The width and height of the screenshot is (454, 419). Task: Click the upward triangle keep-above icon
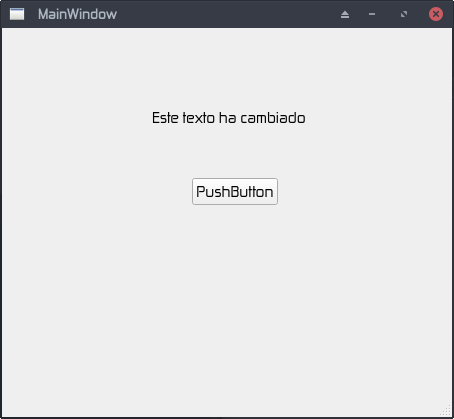345,14
